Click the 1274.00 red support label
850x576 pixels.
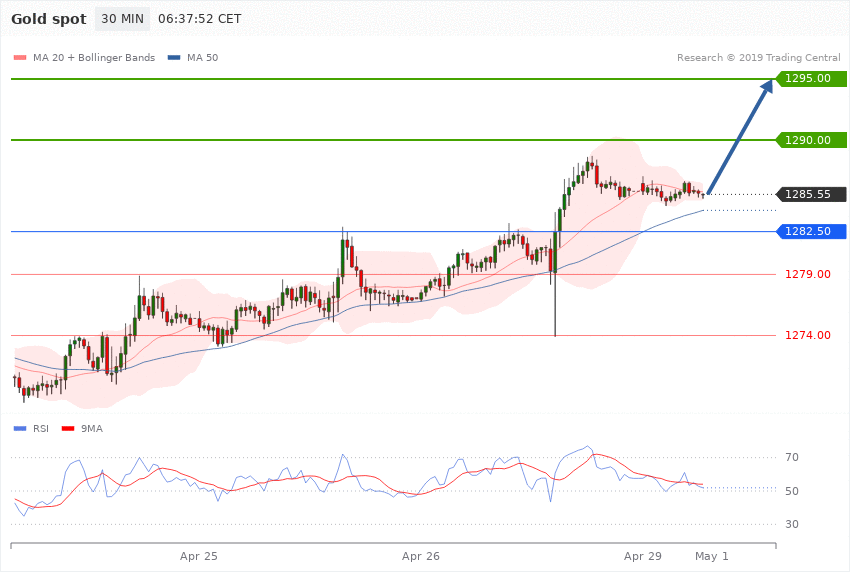coord(808,335)
